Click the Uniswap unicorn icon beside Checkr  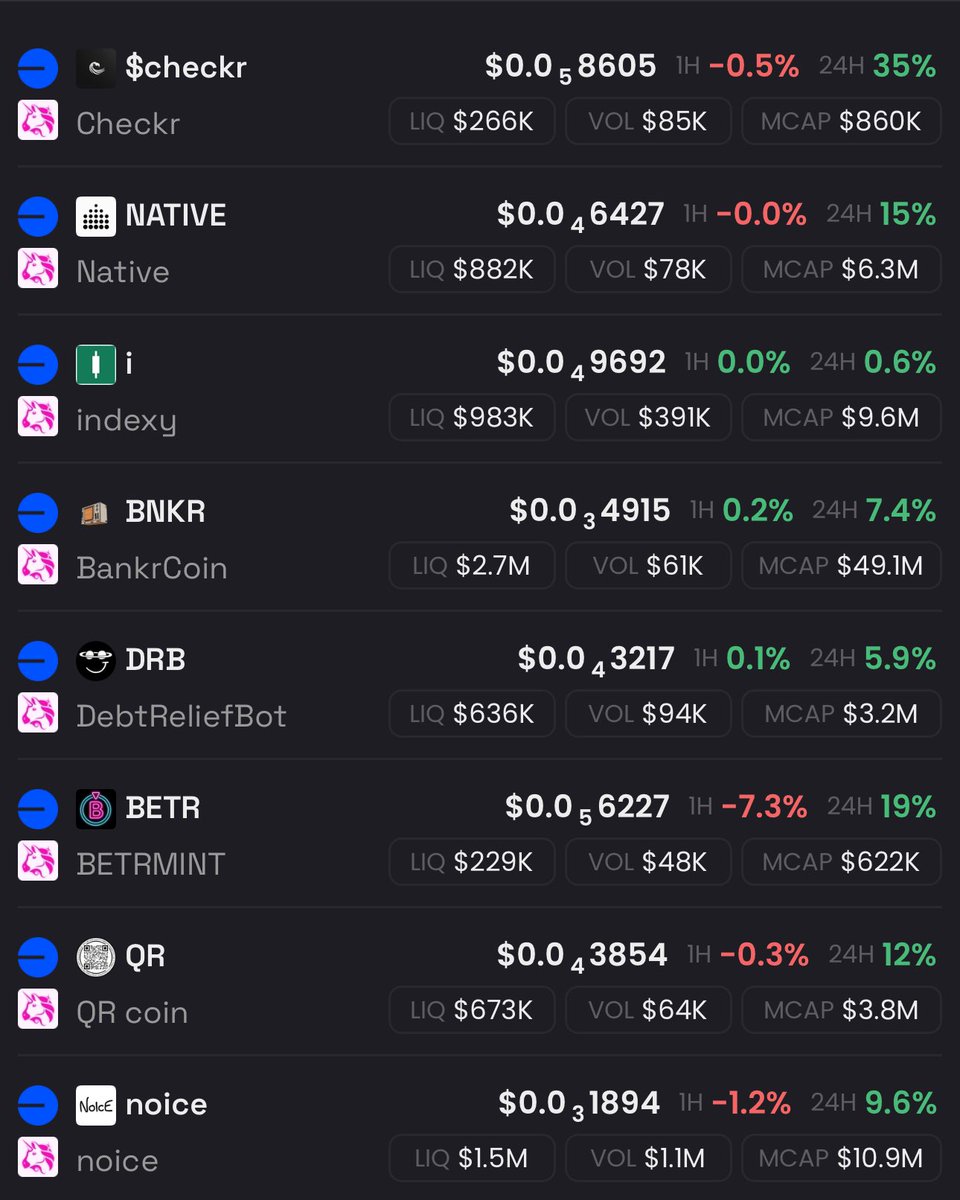click(38, 121)
